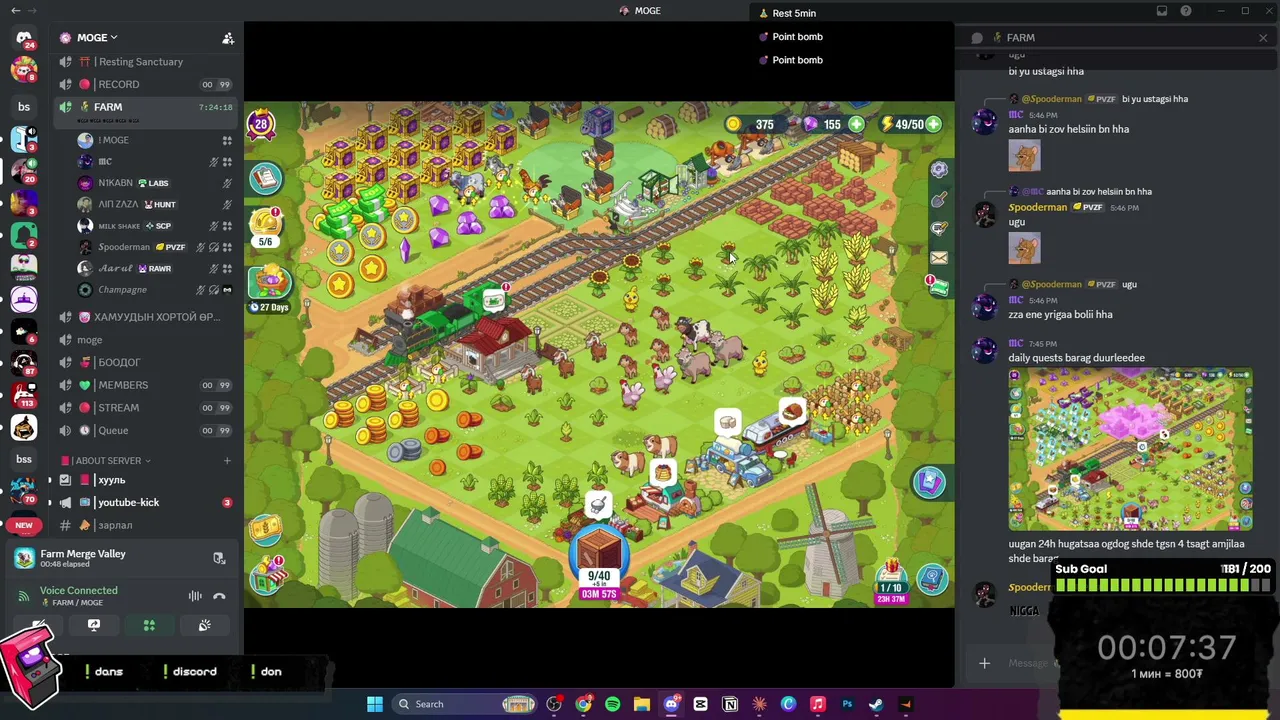Select user N1KABN in the voice list
1280x720 pixels.
(x=155, y=183)
